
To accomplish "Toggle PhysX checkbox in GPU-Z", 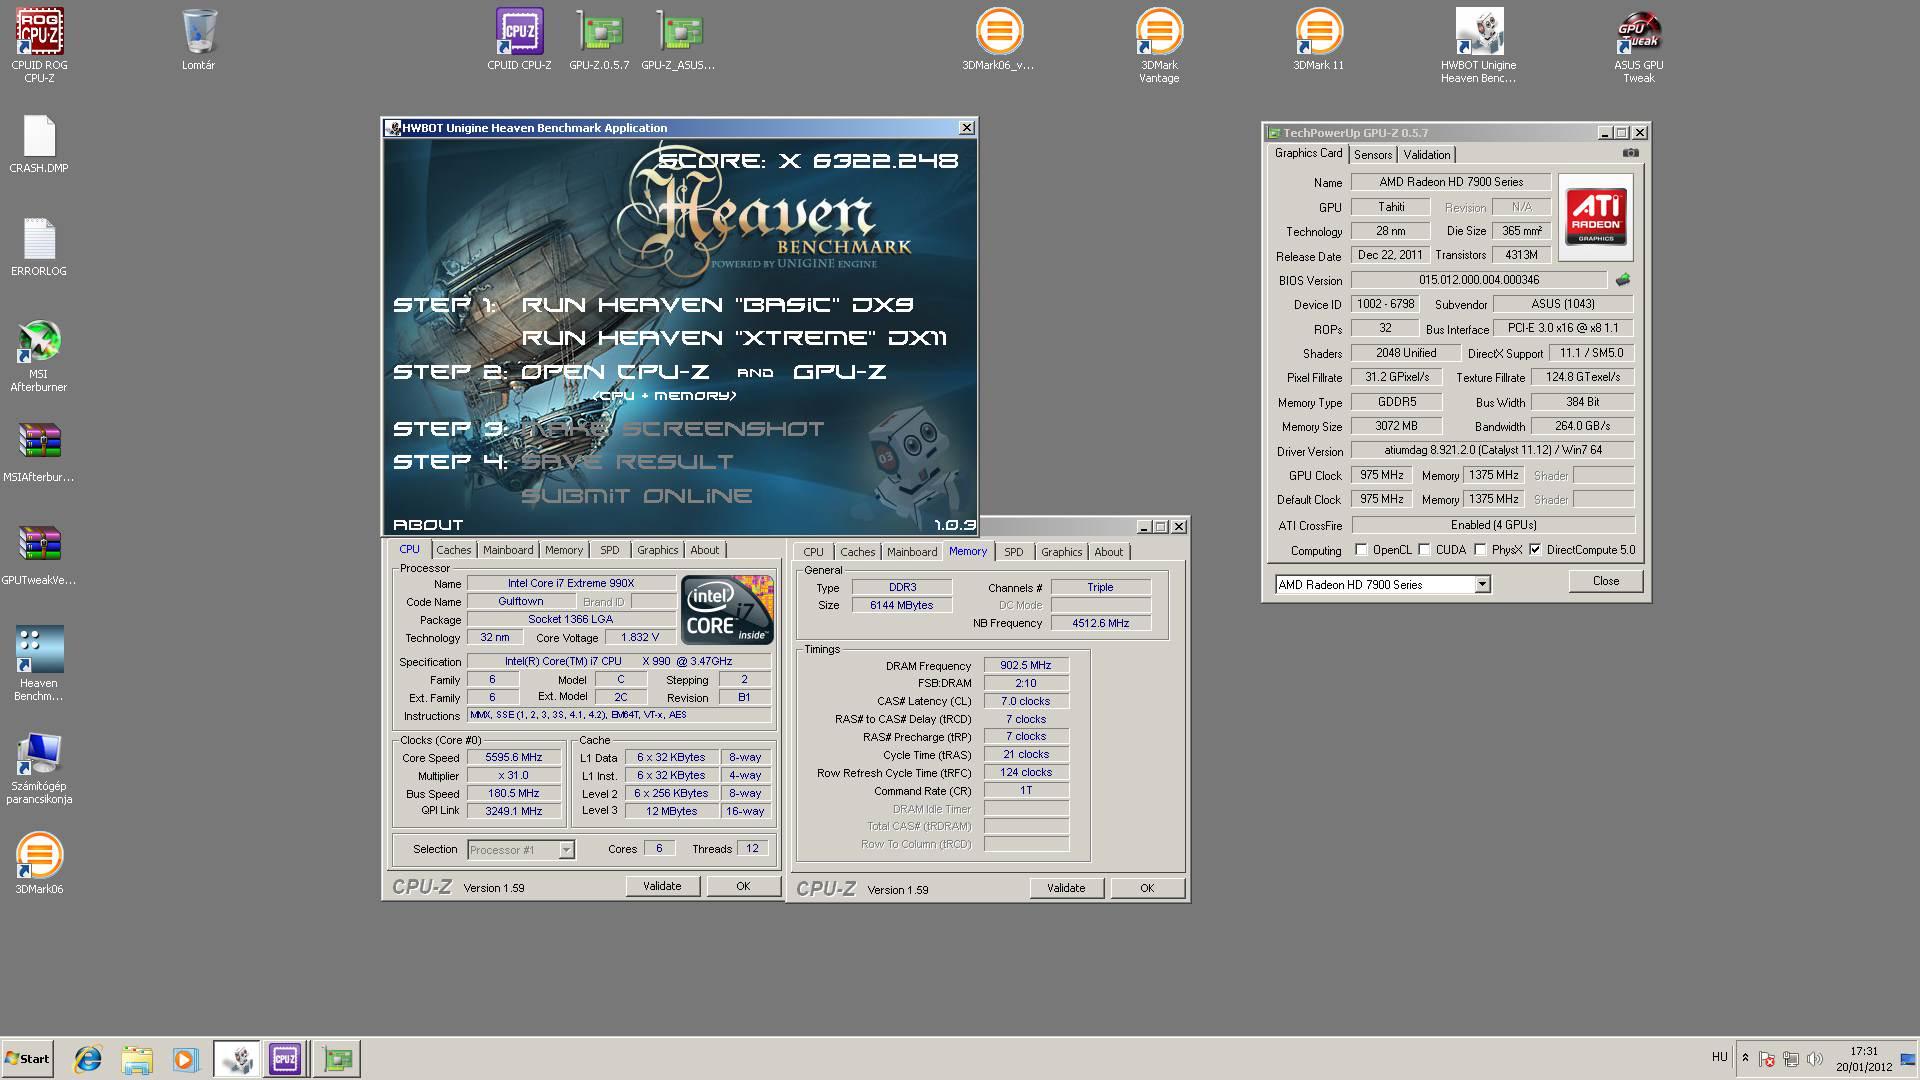I will pos(1480,550).
